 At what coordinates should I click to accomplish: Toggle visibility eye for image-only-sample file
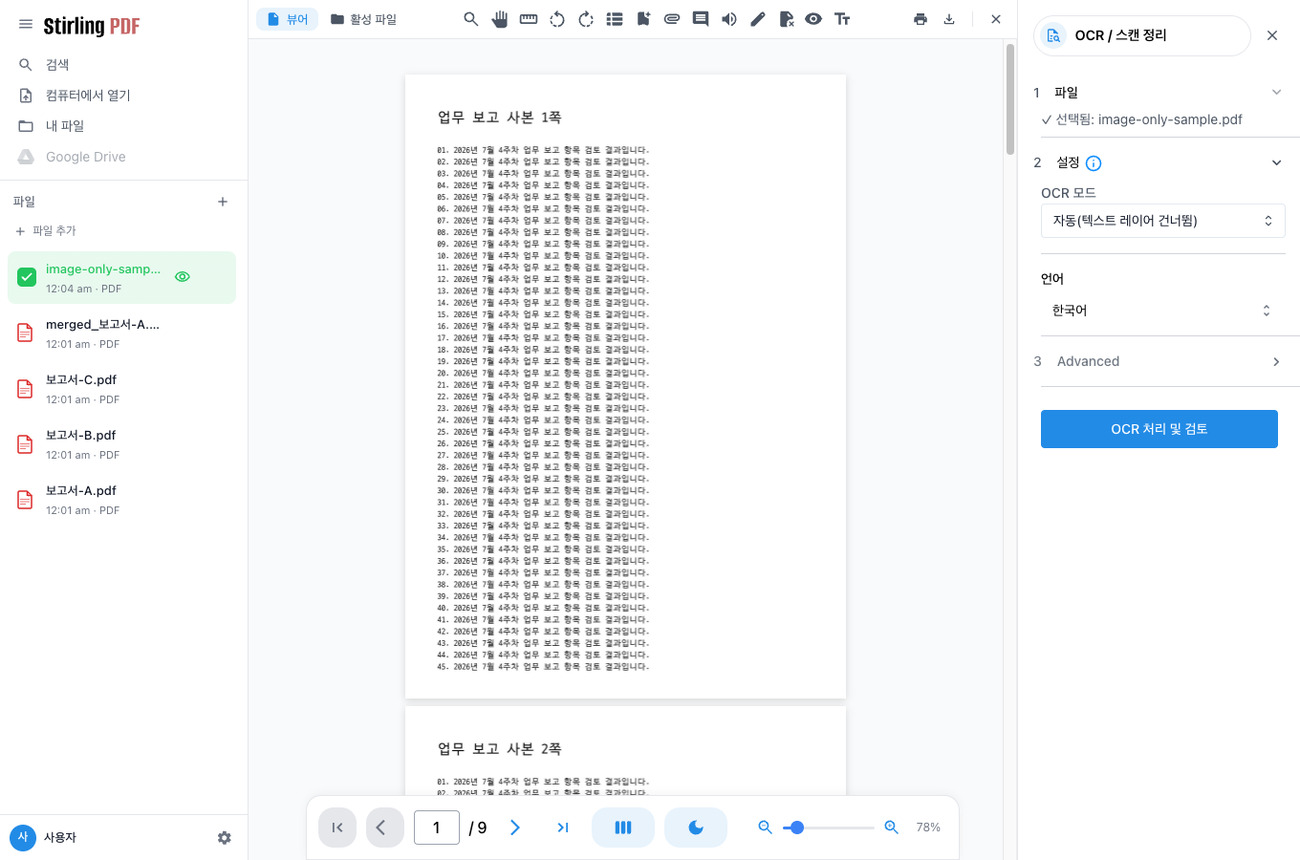pos(182,277)
